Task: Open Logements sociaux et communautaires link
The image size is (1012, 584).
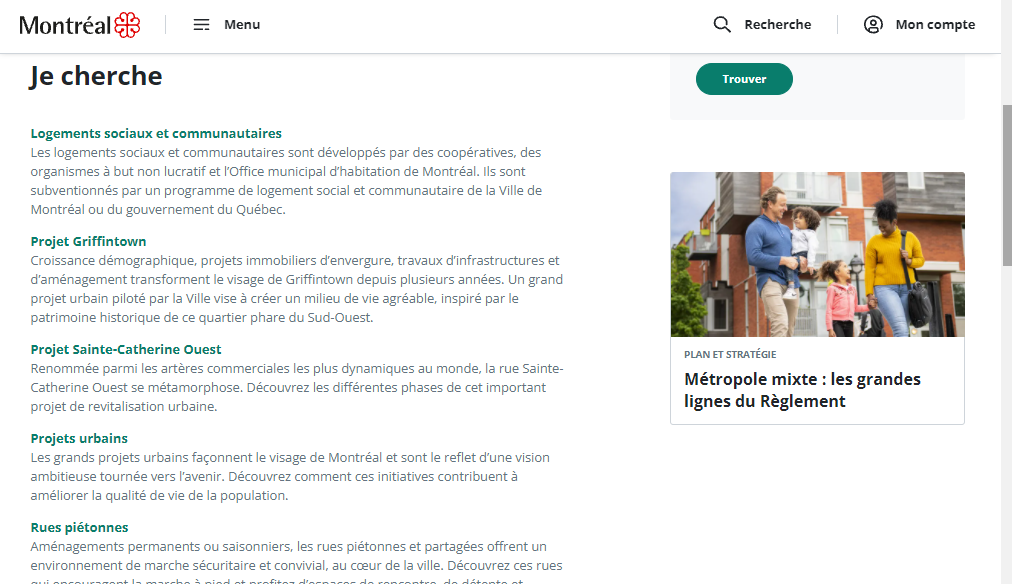Action: coord(156,134)
